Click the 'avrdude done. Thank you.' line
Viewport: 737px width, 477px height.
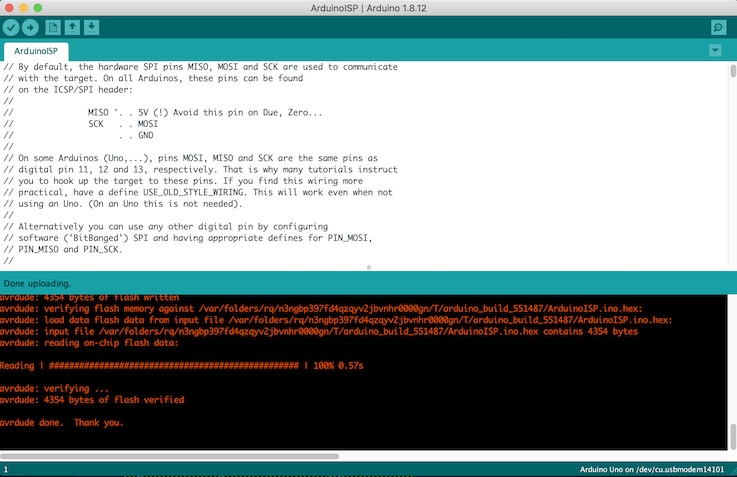pos(62,422)
